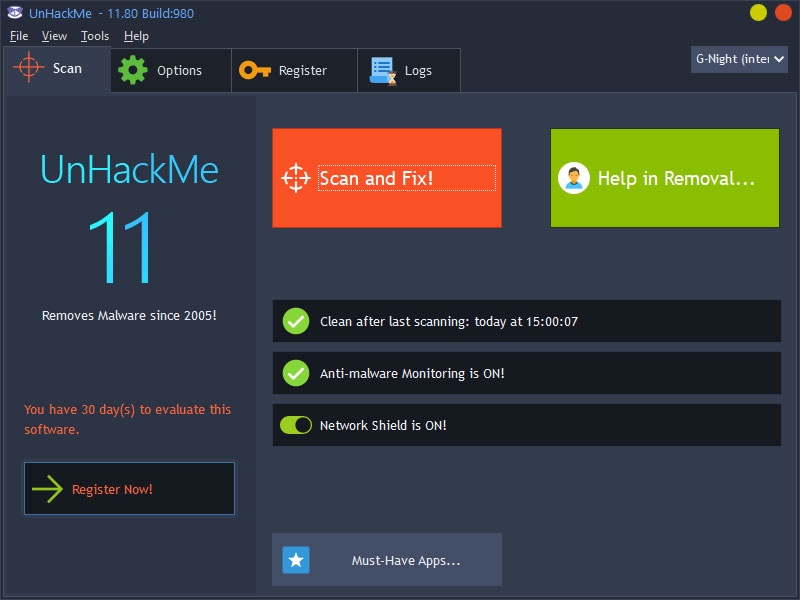Click Register Now! button

[130, 489]
